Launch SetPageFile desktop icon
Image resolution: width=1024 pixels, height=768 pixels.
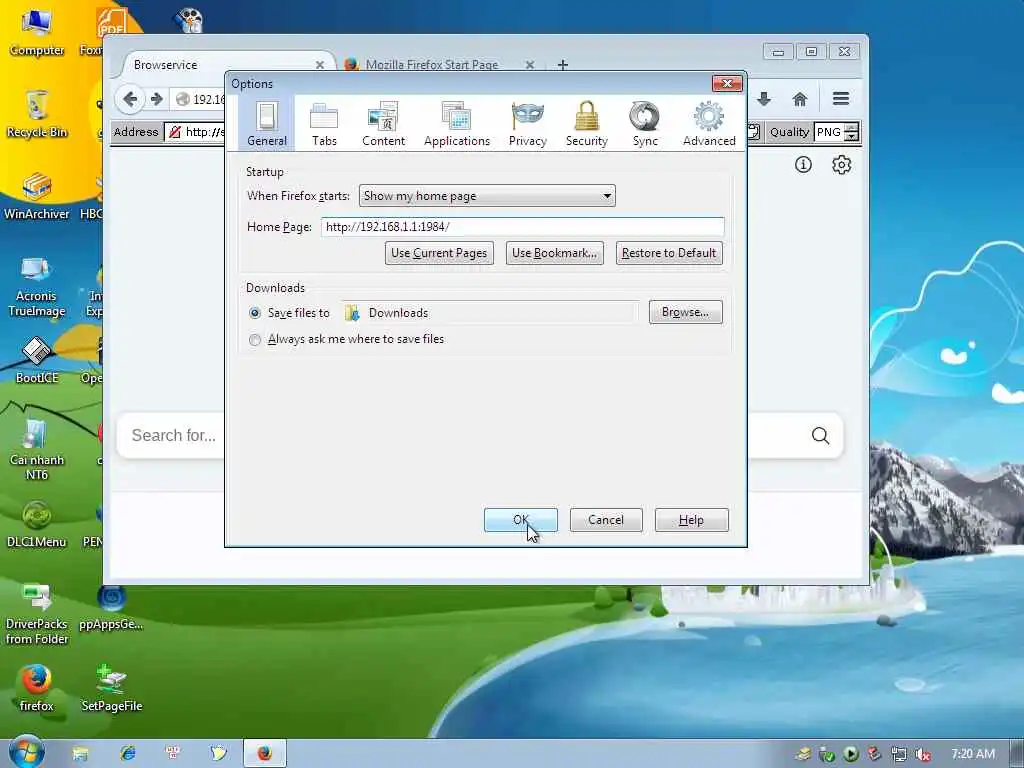[112, 688]
